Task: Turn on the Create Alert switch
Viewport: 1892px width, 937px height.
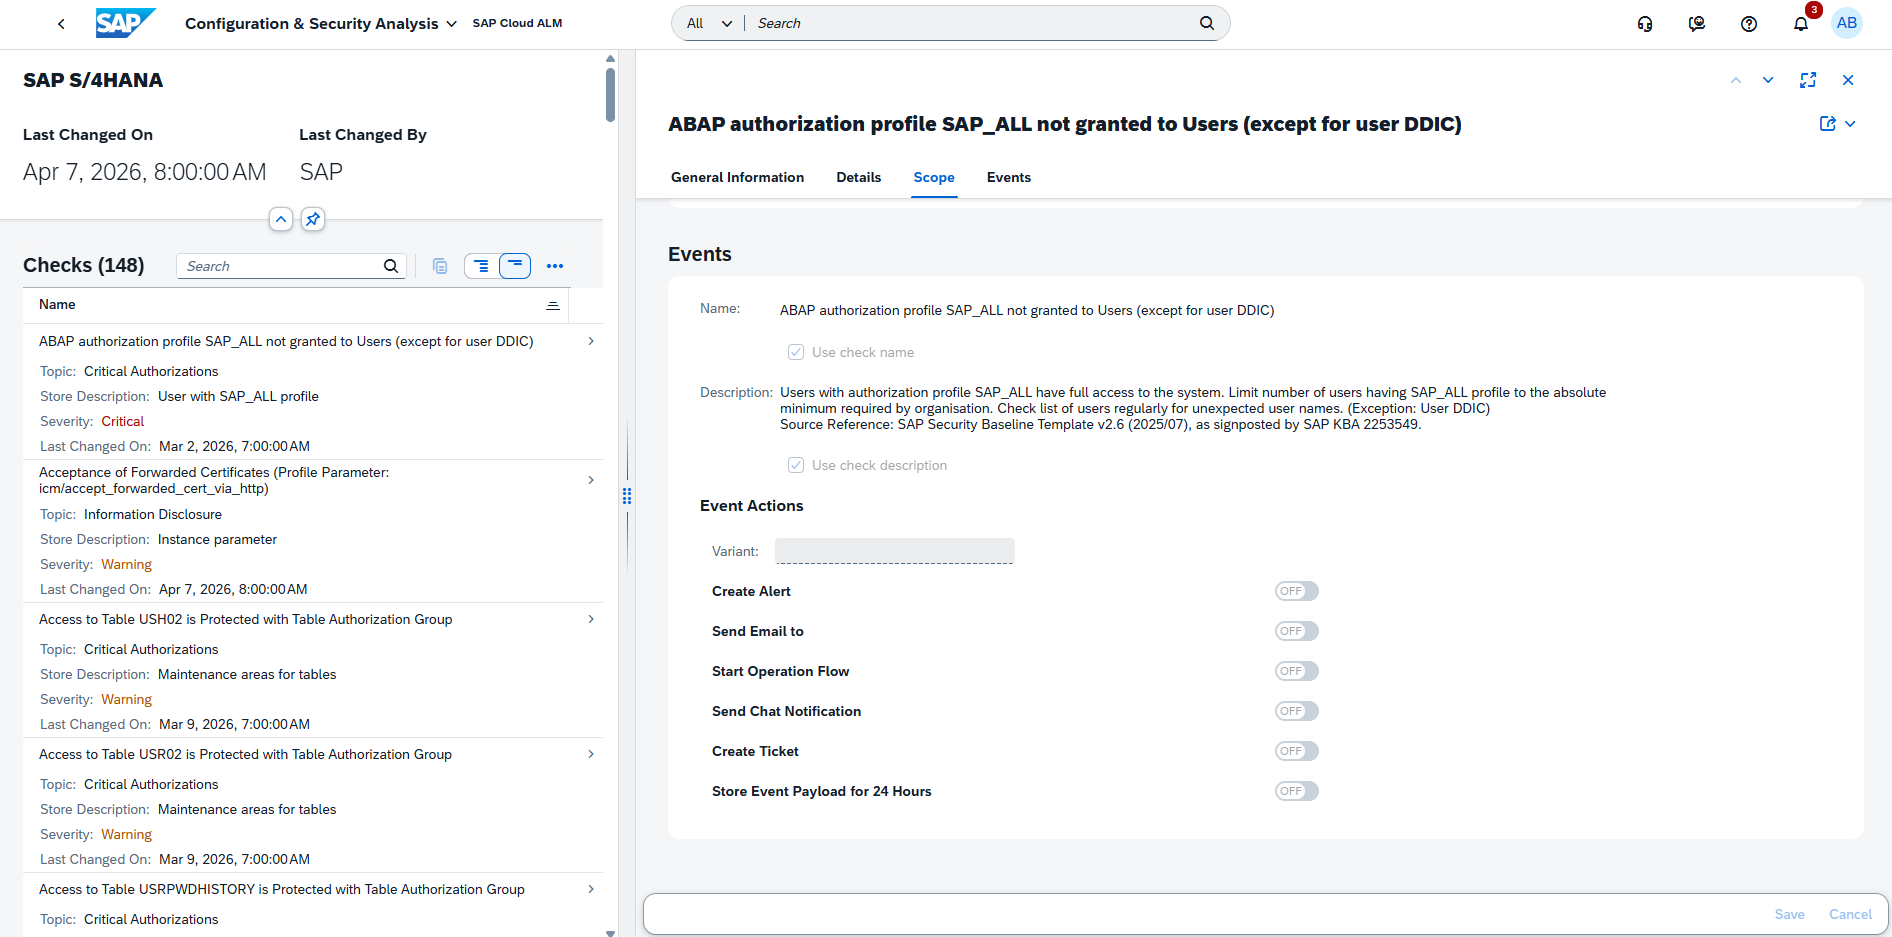Action: point(1296,591)
